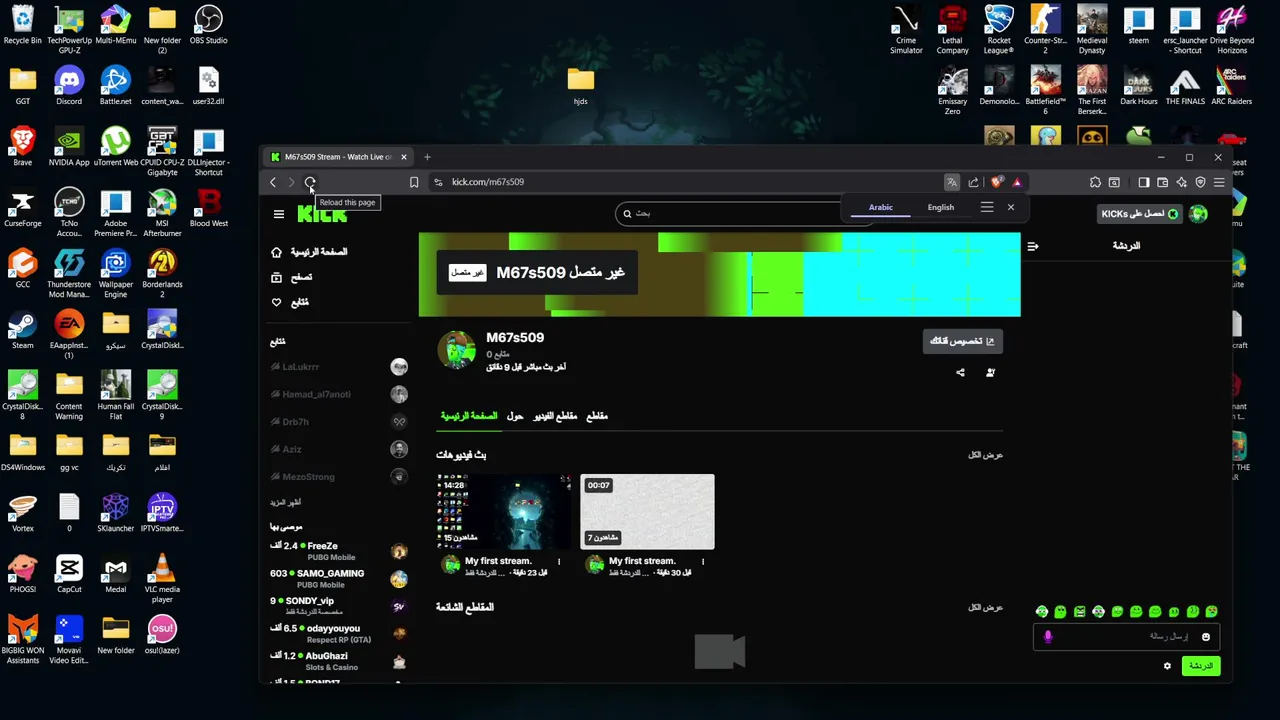Click the customize channel button
This screenshot has width=1280, height=720.
pos(962,341)
